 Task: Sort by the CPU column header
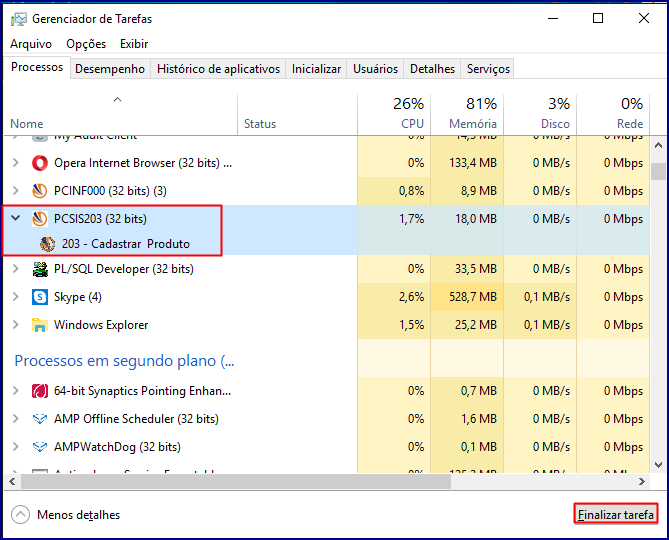[x=394, y=114]
